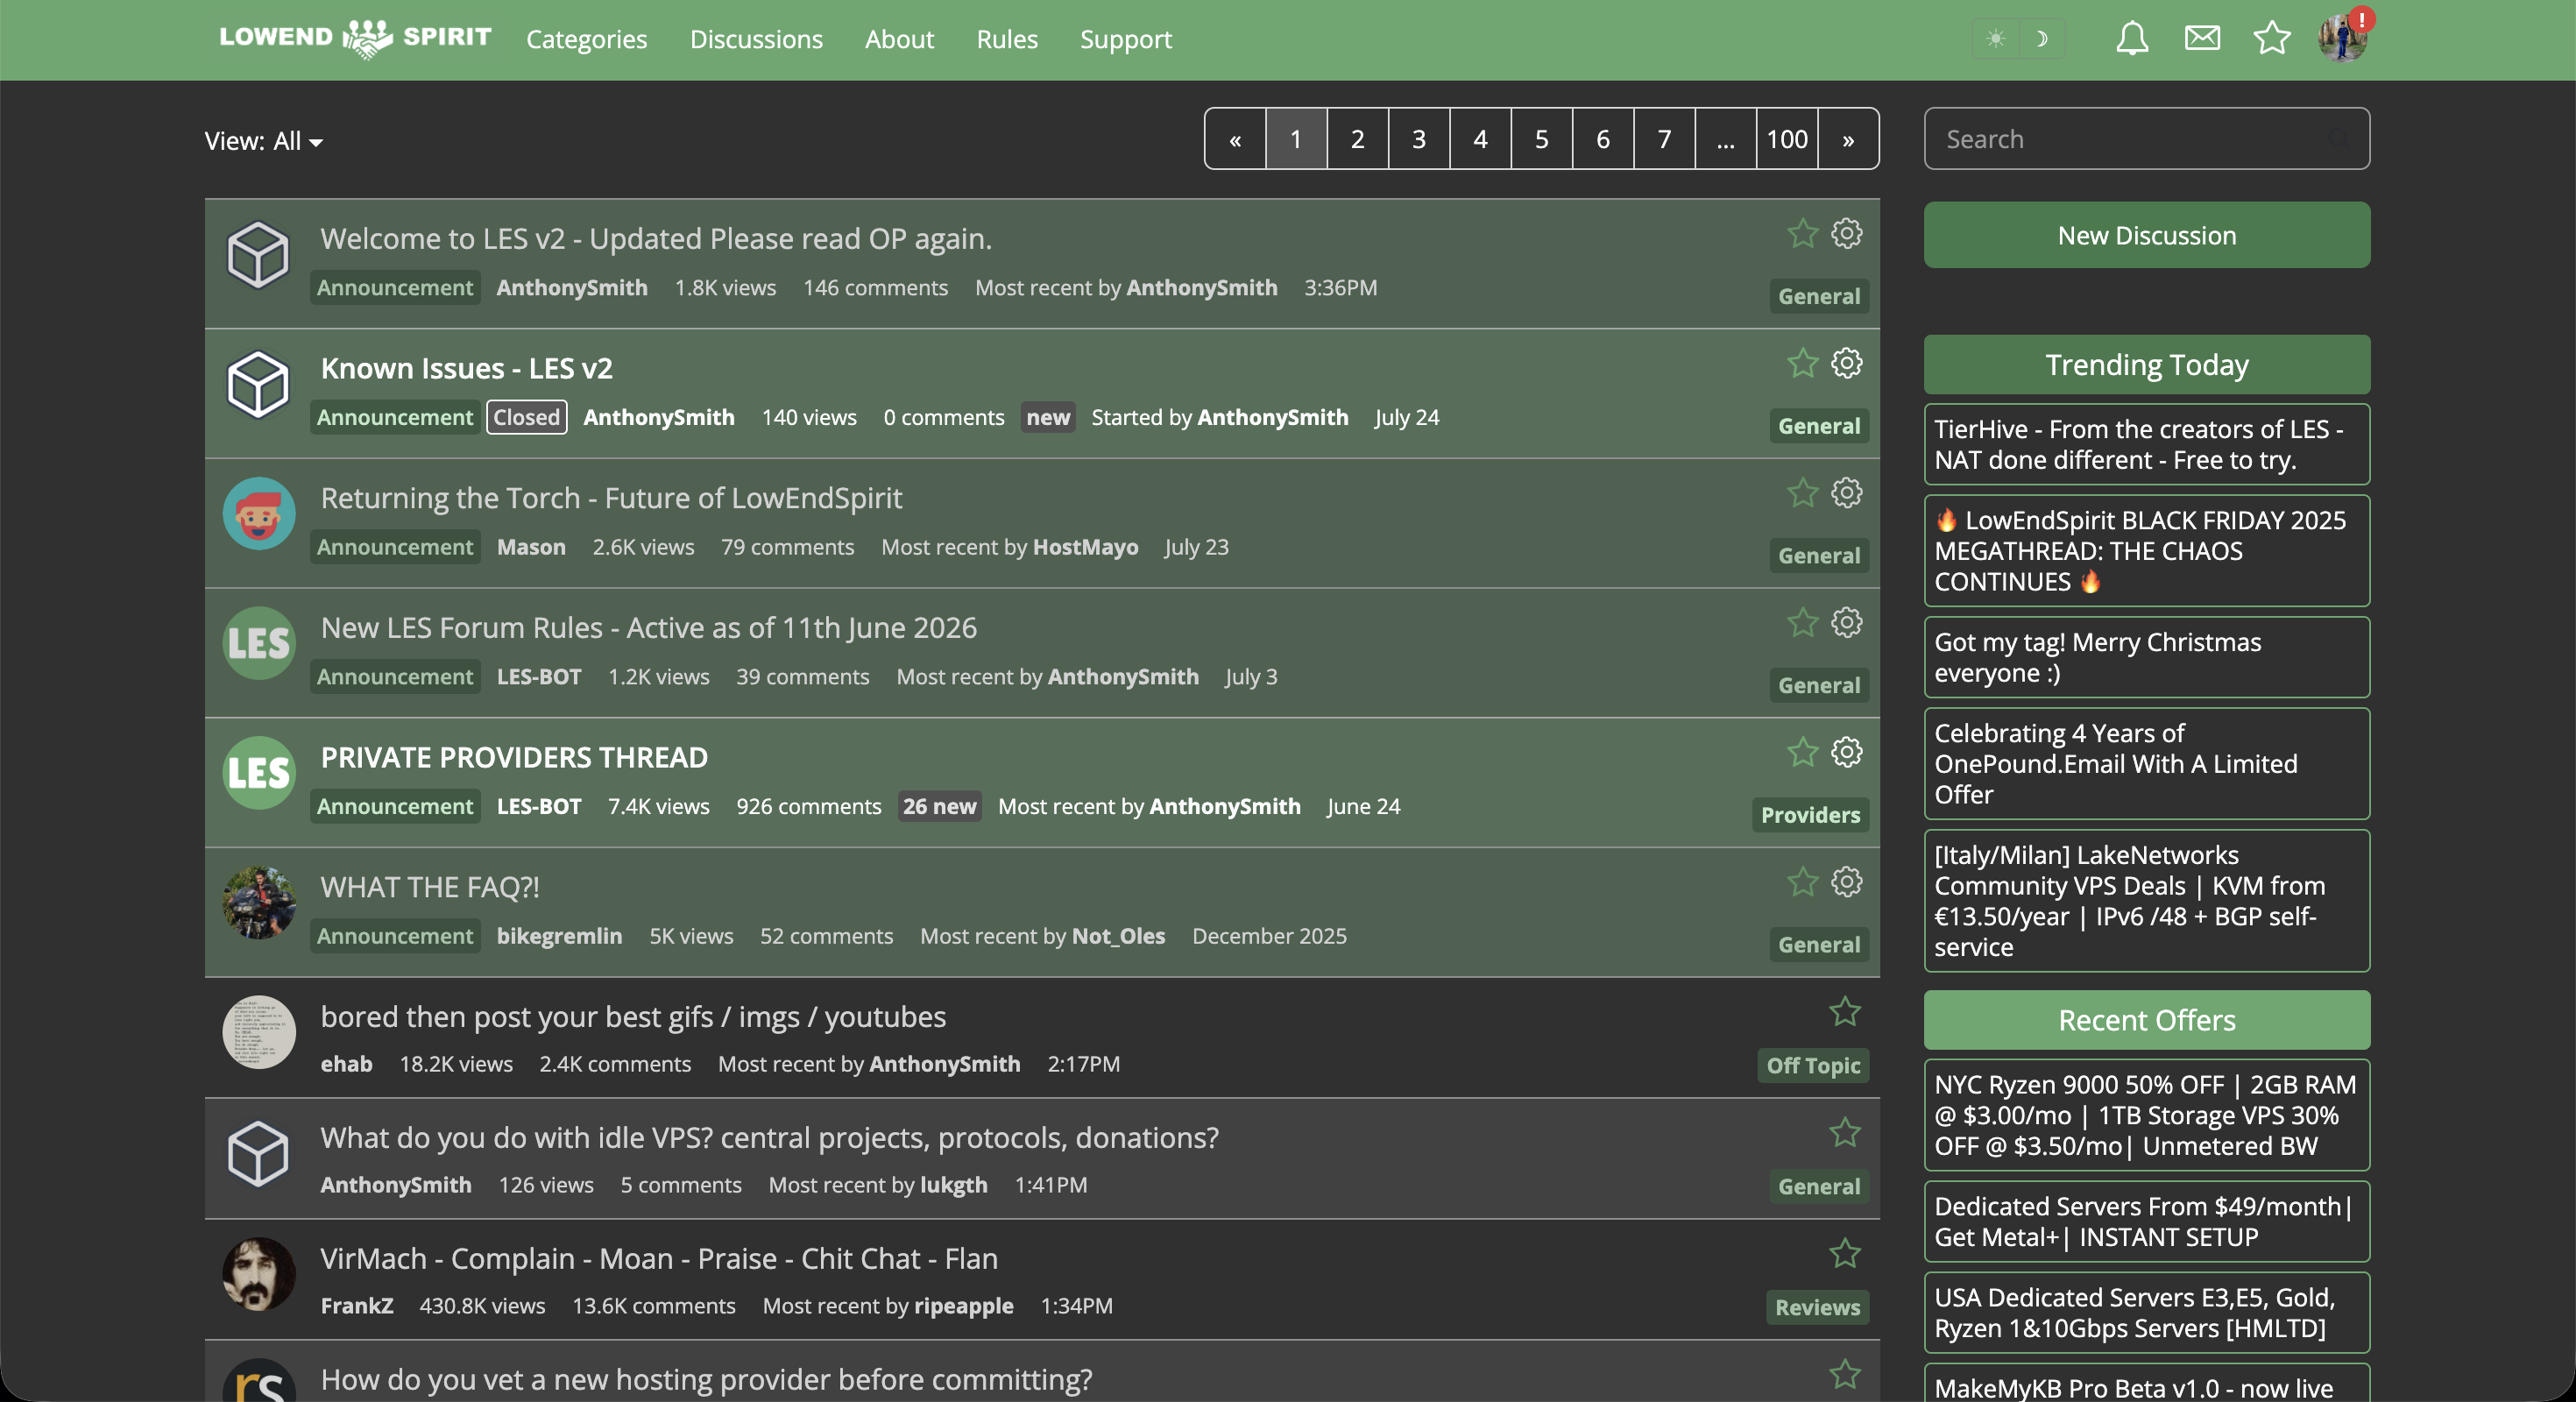
Task: Go to next page with » arrow
Action: pyautogui.click(x=1848, y=139)
